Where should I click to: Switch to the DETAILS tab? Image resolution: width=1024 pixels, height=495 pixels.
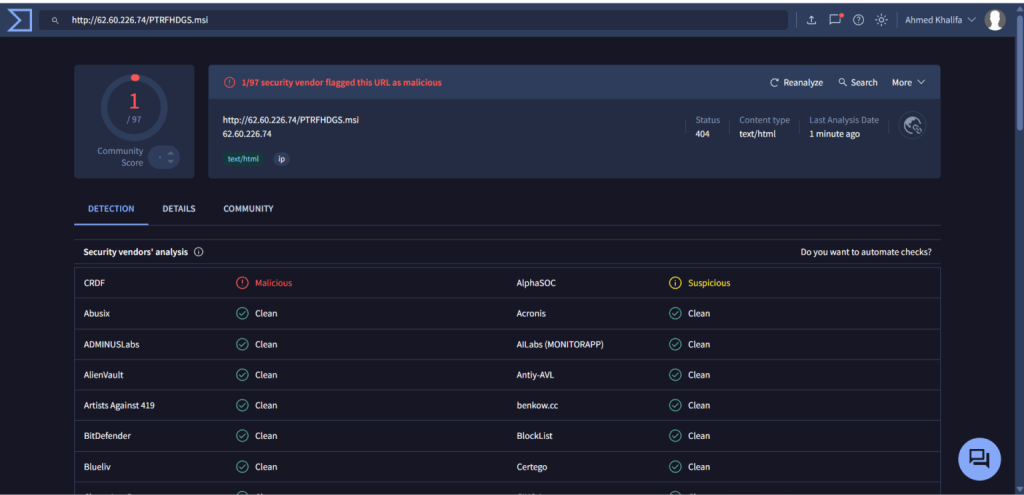(179, 209)
